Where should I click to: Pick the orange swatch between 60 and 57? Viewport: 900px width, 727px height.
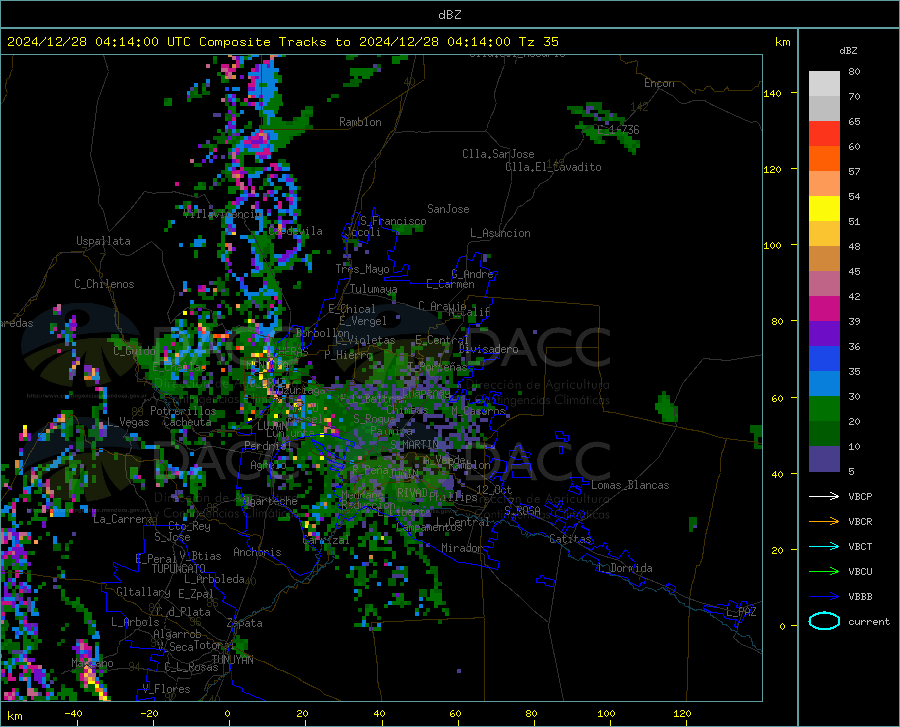tap(824, 159)
